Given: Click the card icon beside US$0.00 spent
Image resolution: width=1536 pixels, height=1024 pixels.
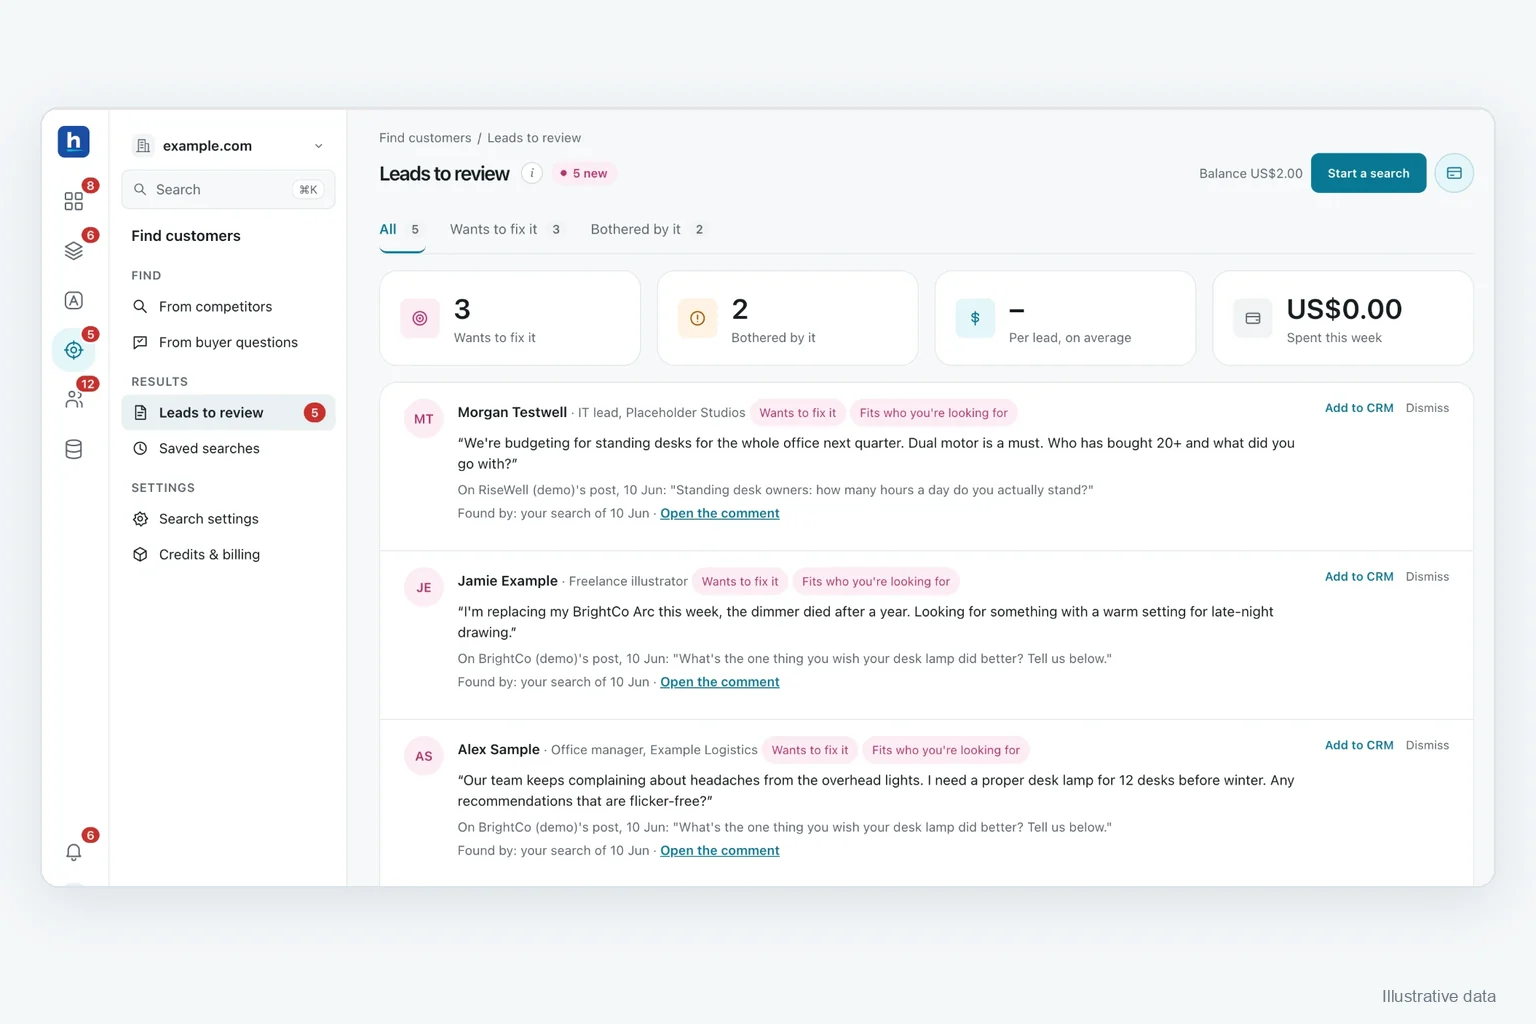Looking at the screenshot, I should point(1253,318).
